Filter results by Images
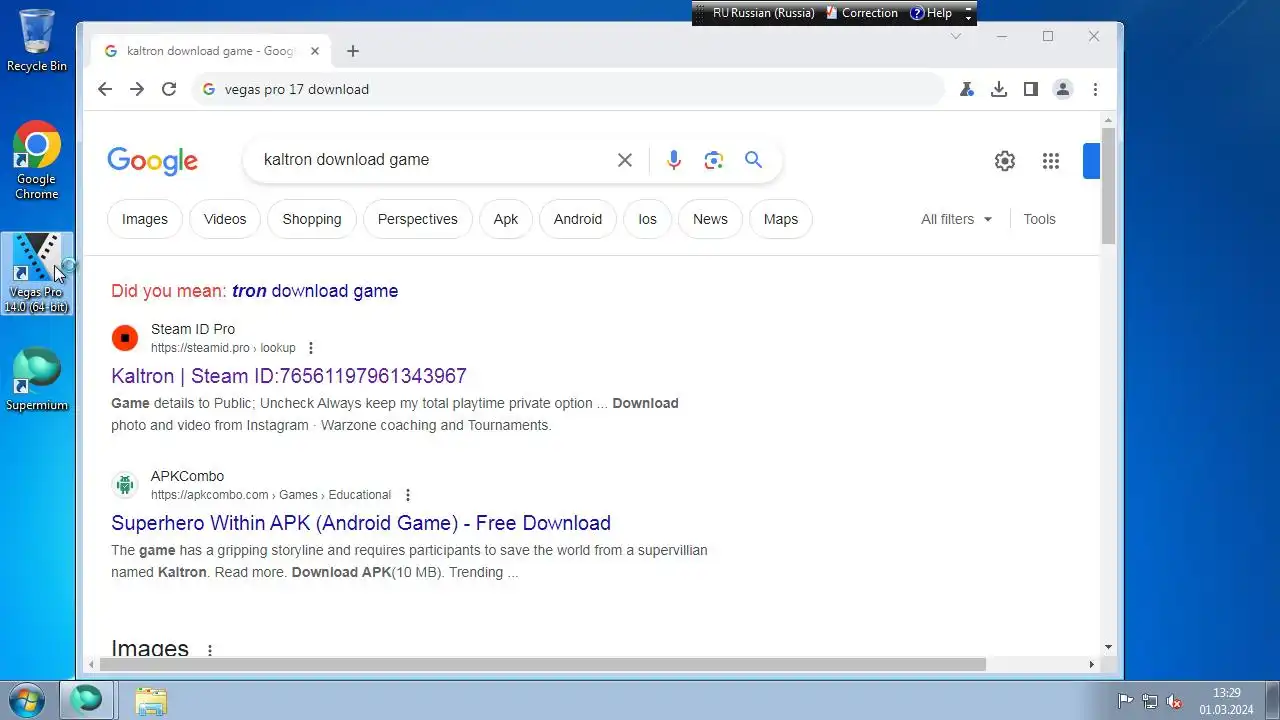Screen dimensions: 1280x720 point(145,219)
